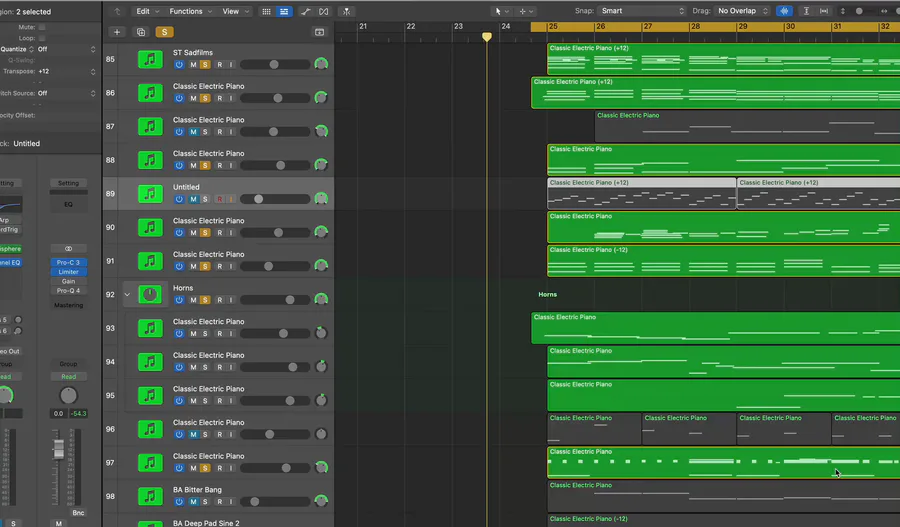Image resolution: width=900 pixels, height=527 pixels.
Task: Collapse the Horns track stack
Action: pyautogui.click(x=127, y=294)
